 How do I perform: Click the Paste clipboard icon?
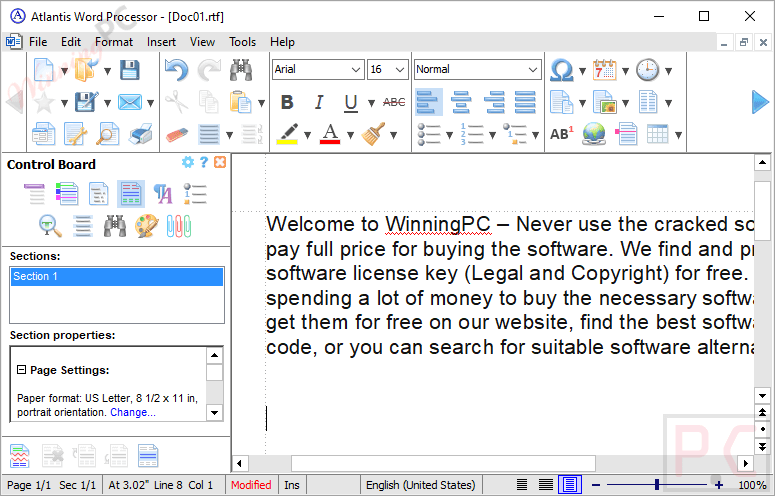[241, 102]
